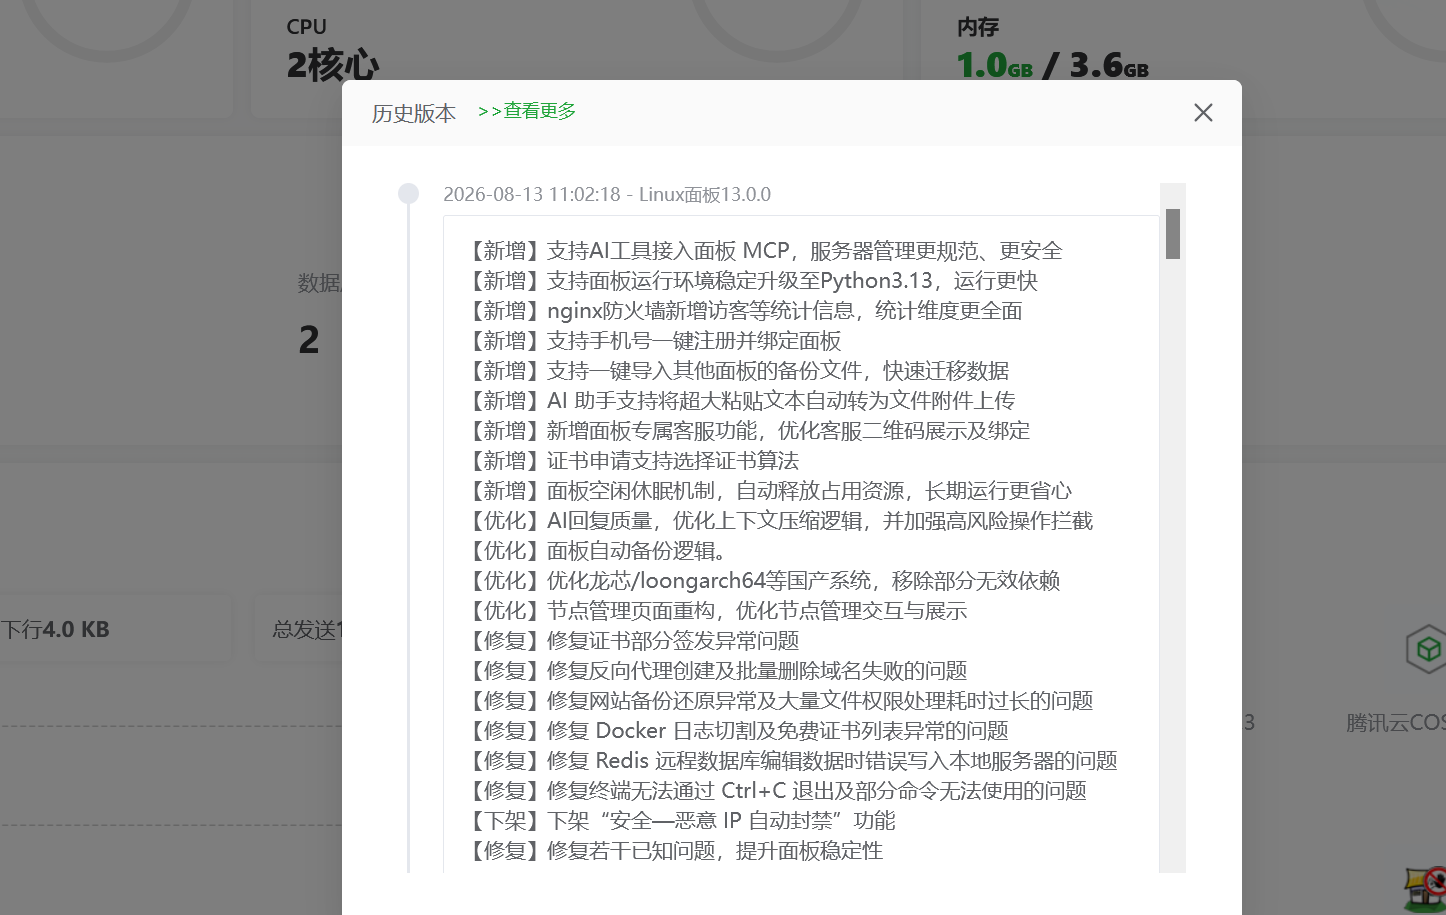The image size is (1446, 915).
Task: Click the line 【优化】AI回复质量
Action: click(780, 520)
